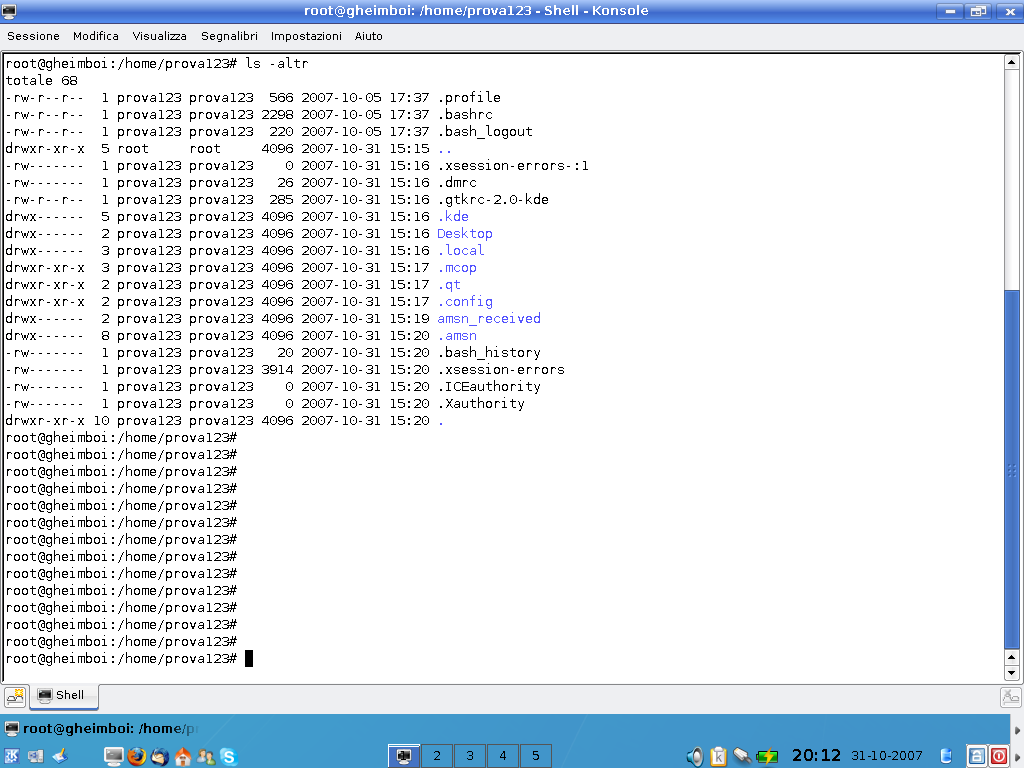
Task: Click the volume speaker tray icon
Action: point(695,756)
